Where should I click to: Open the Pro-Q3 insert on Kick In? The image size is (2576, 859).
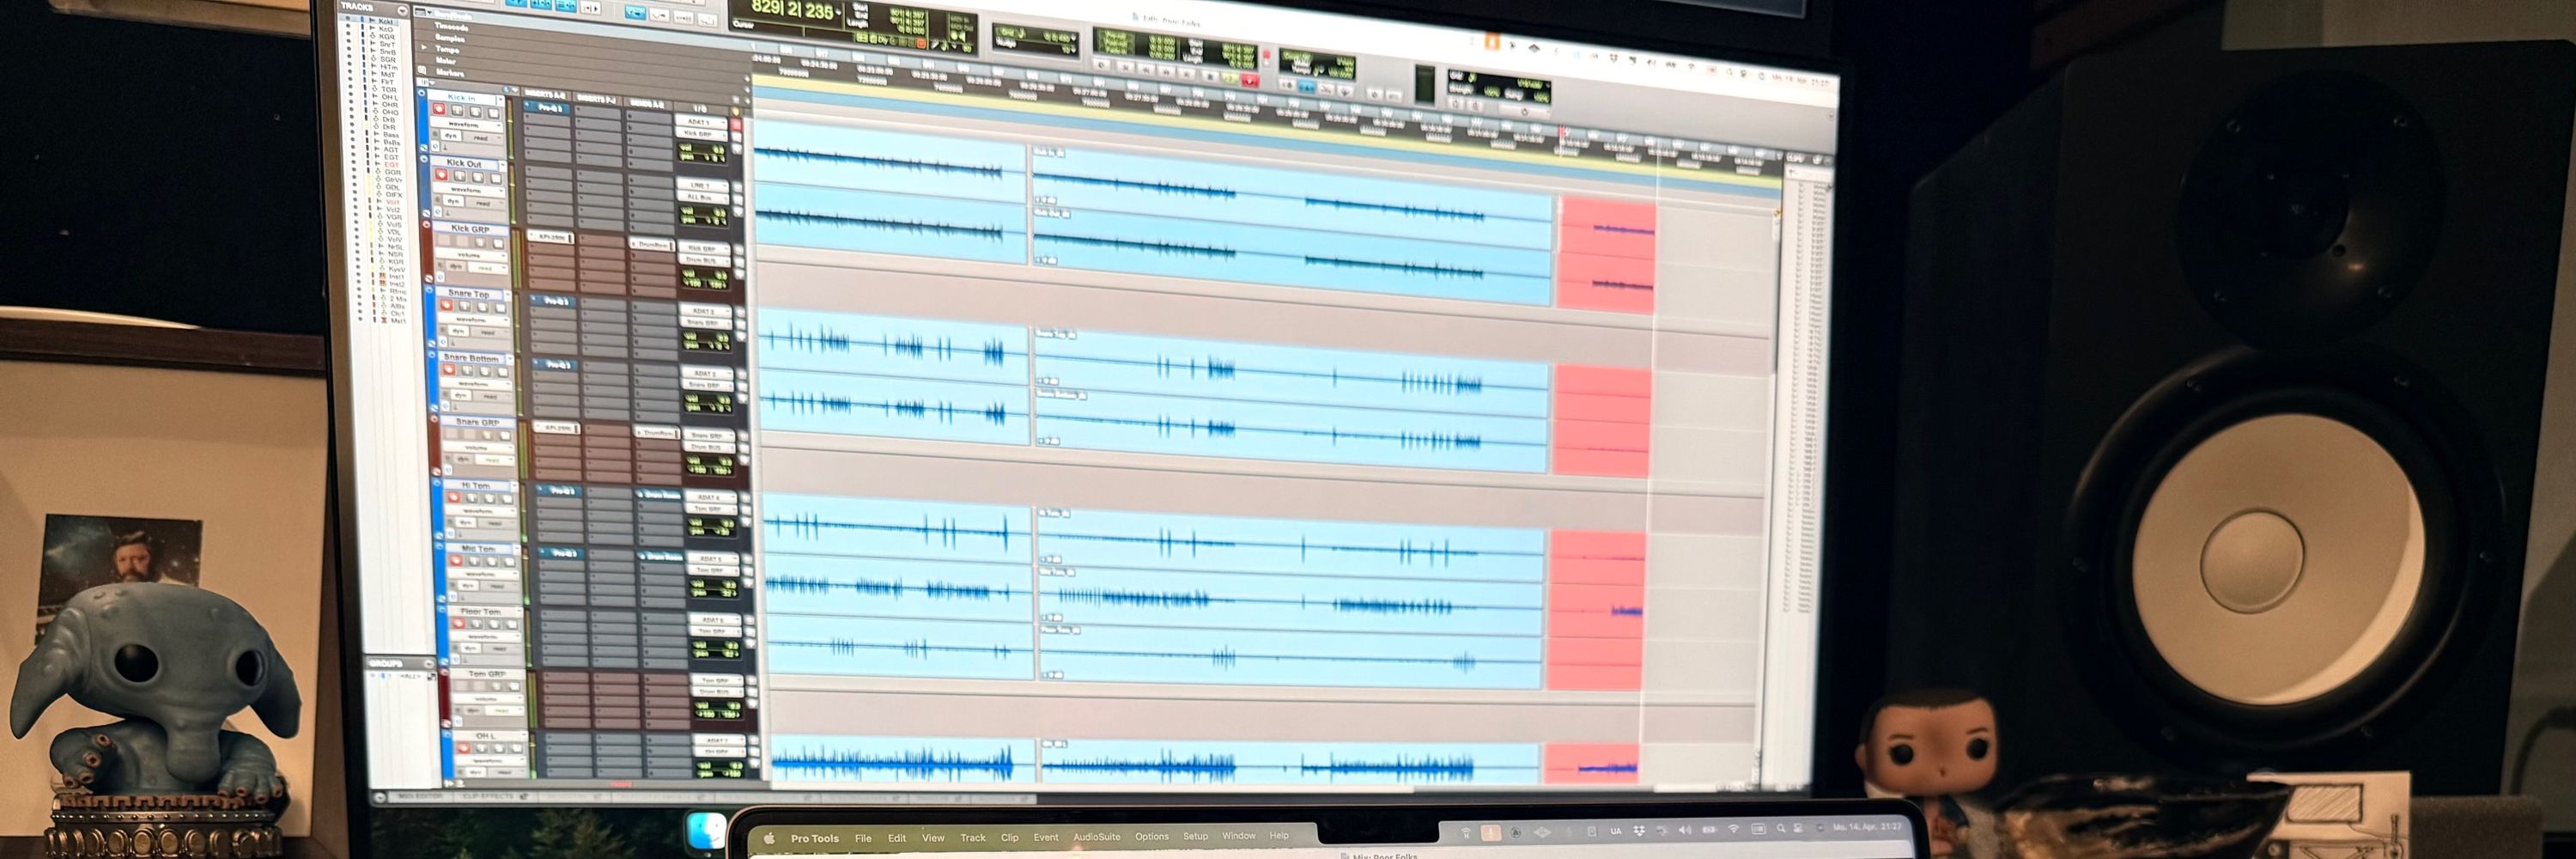(548, 108)
